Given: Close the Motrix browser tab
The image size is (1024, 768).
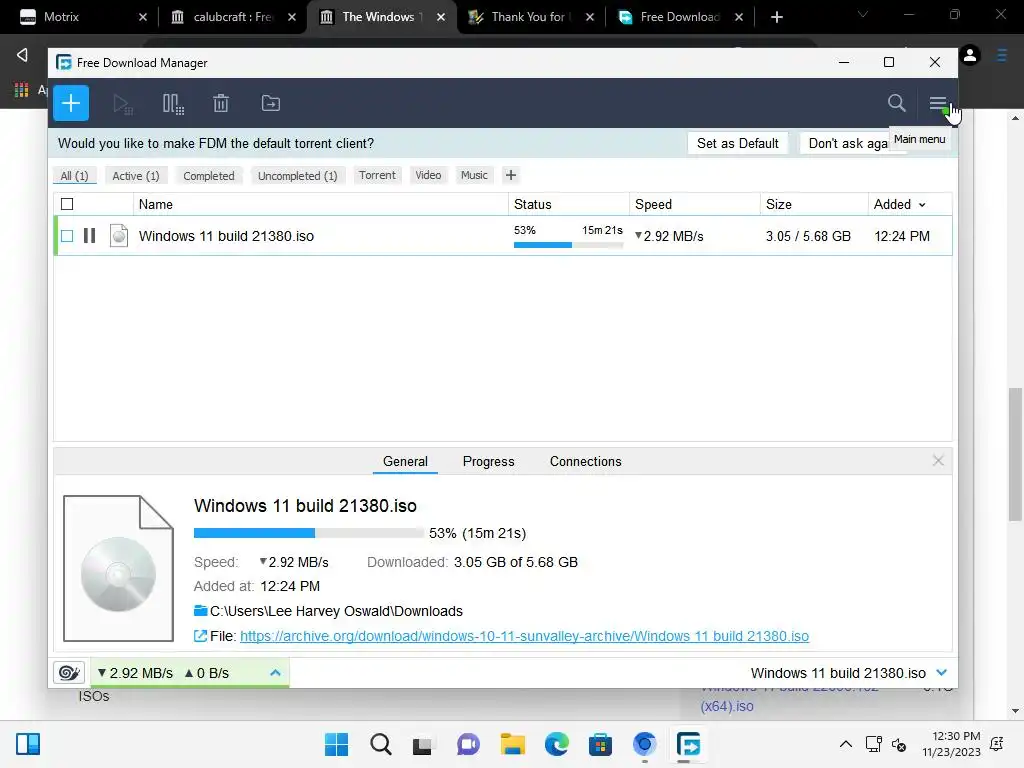Looking at the screenshot, I should point(143,17).
